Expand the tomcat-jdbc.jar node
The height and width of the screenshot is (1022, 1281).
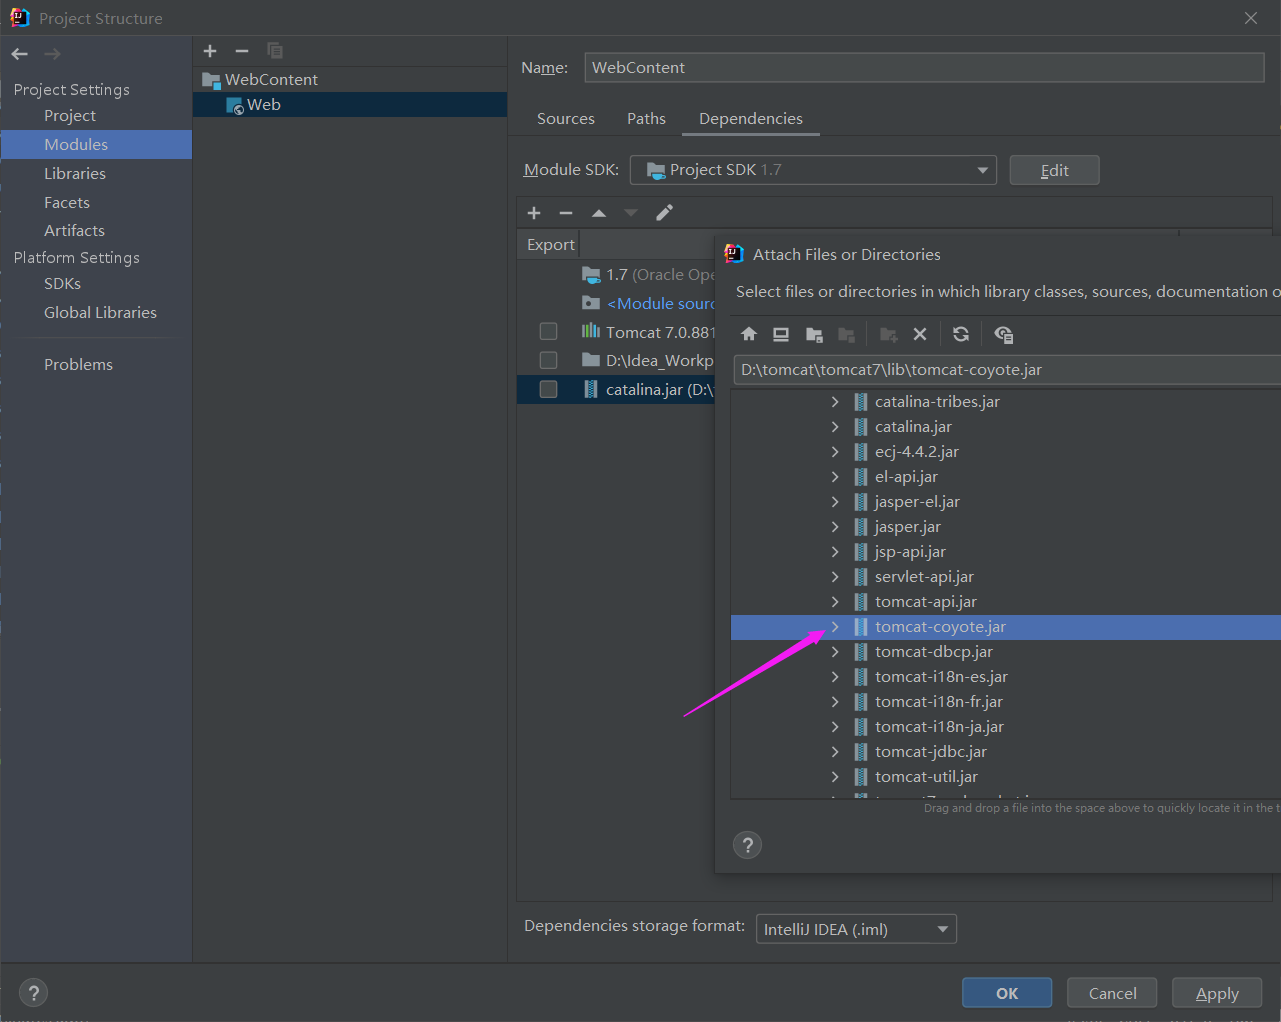(835, 752)
